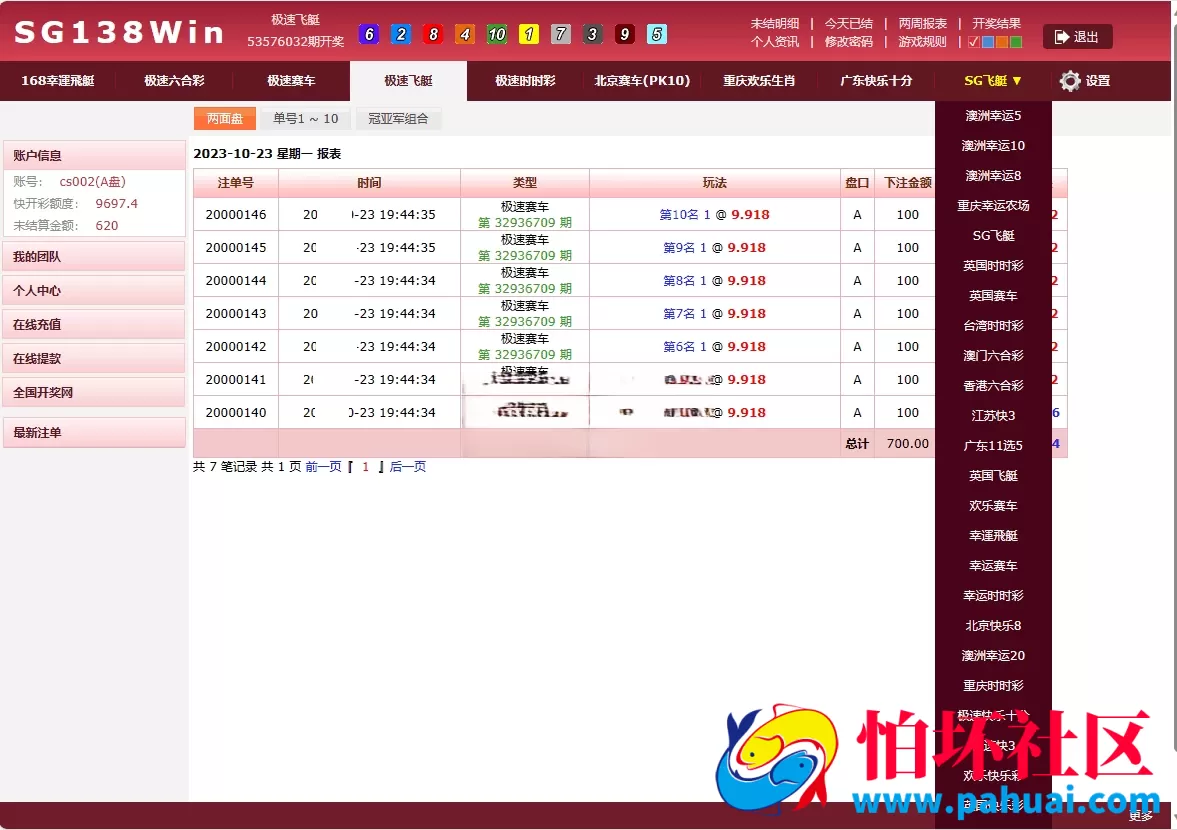Switch to the 两面盘 sub-tab
The height and width of the screenshot is (830, 1177).
(x=225, y=119)
